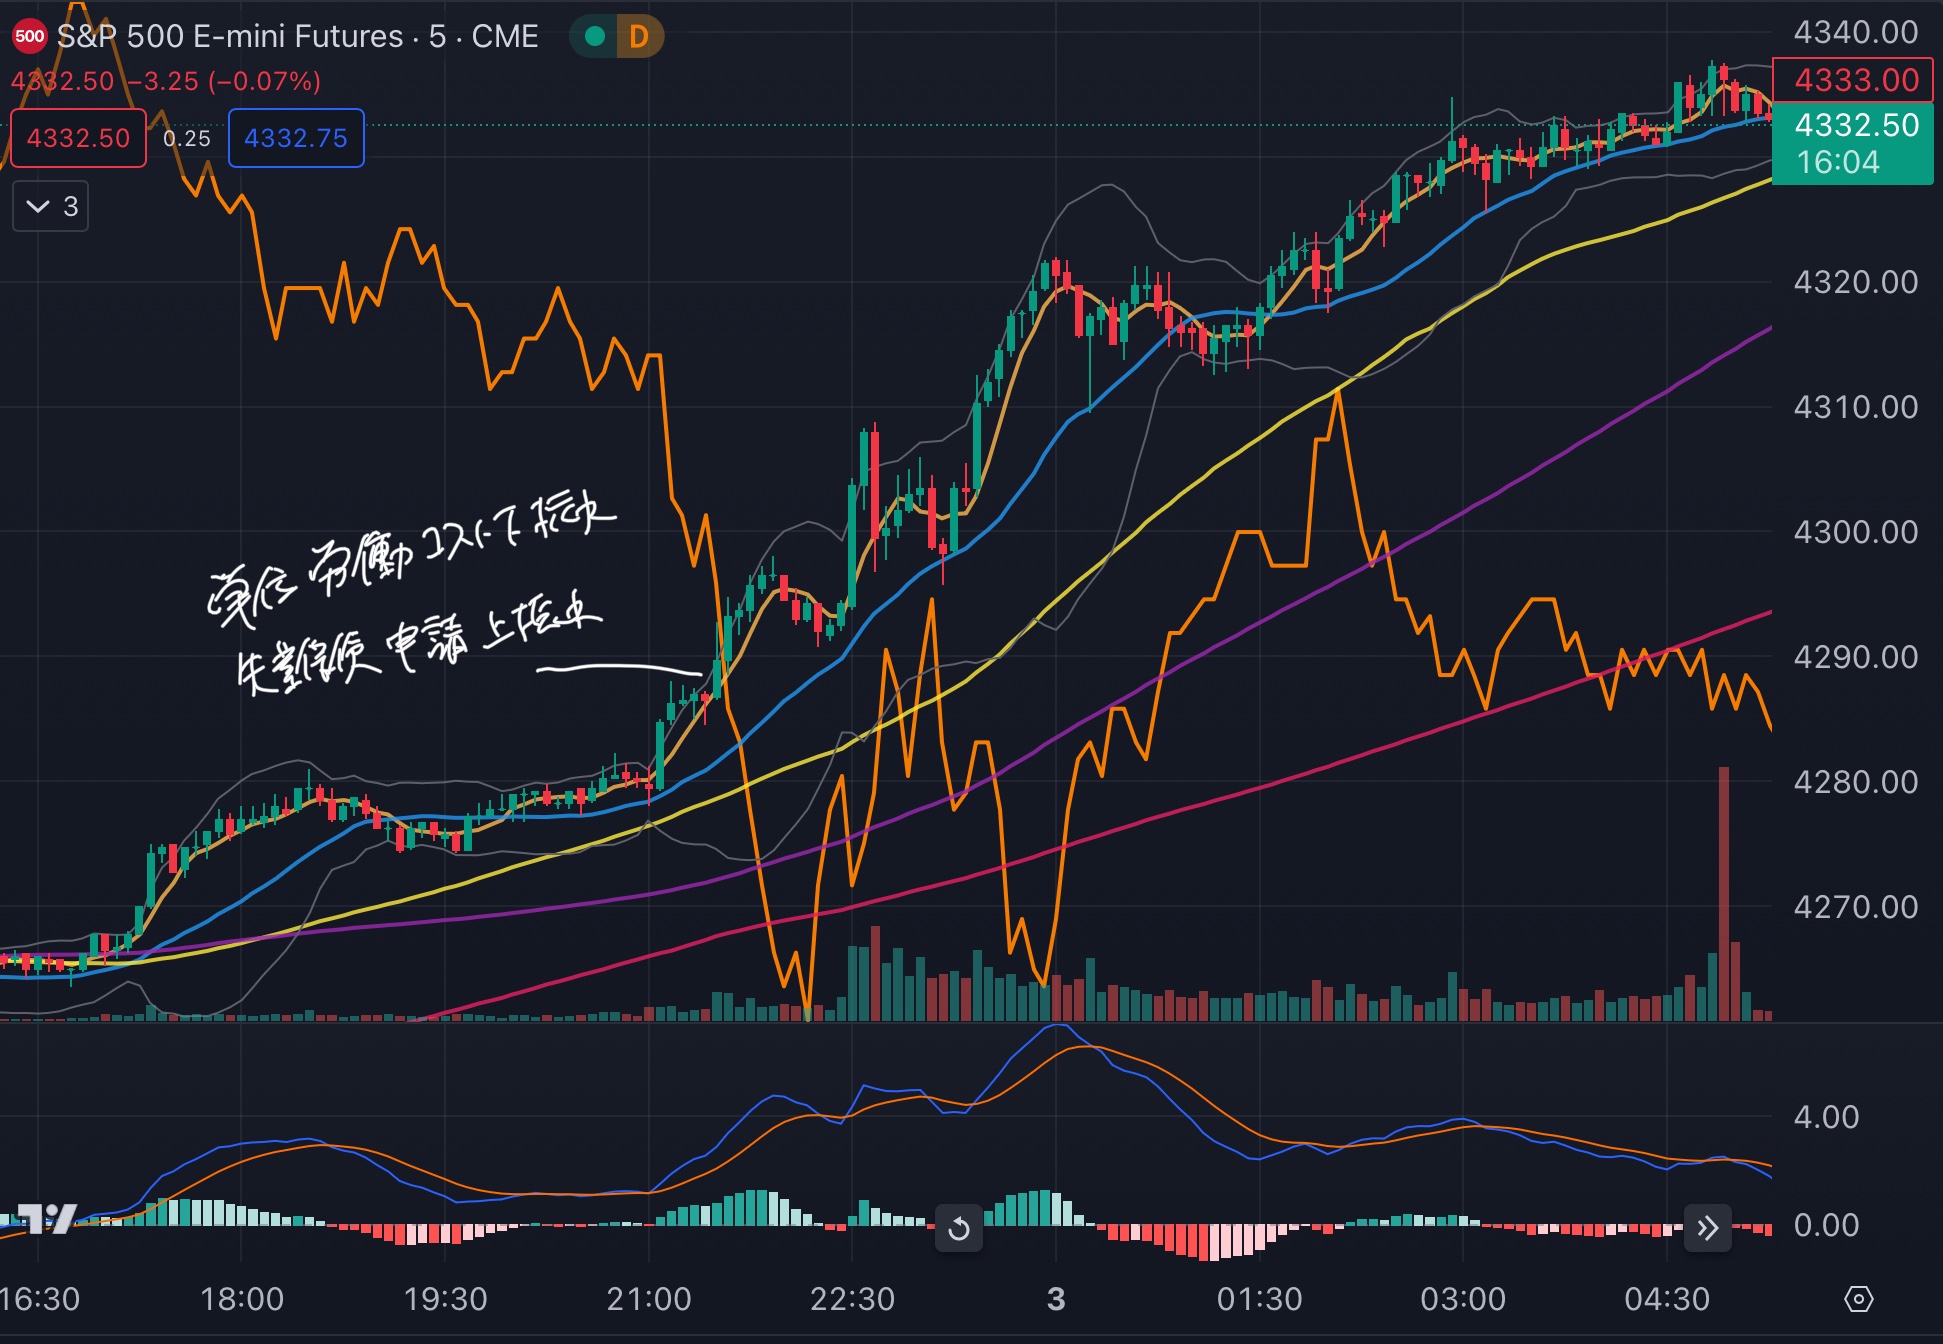Select the bold 3 date marker
Screen dimensions: 1943x1344
point(1056,1299)
